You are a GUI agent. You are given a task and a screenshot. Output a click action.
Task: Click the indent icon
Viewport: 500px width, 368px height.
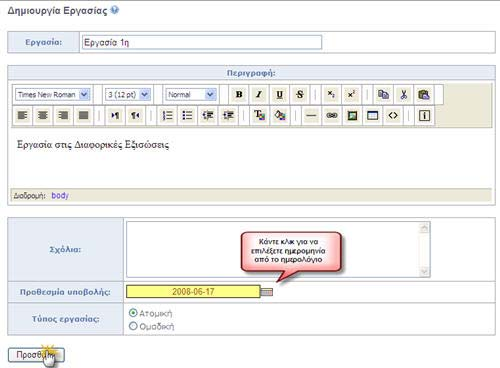point(228,115)
